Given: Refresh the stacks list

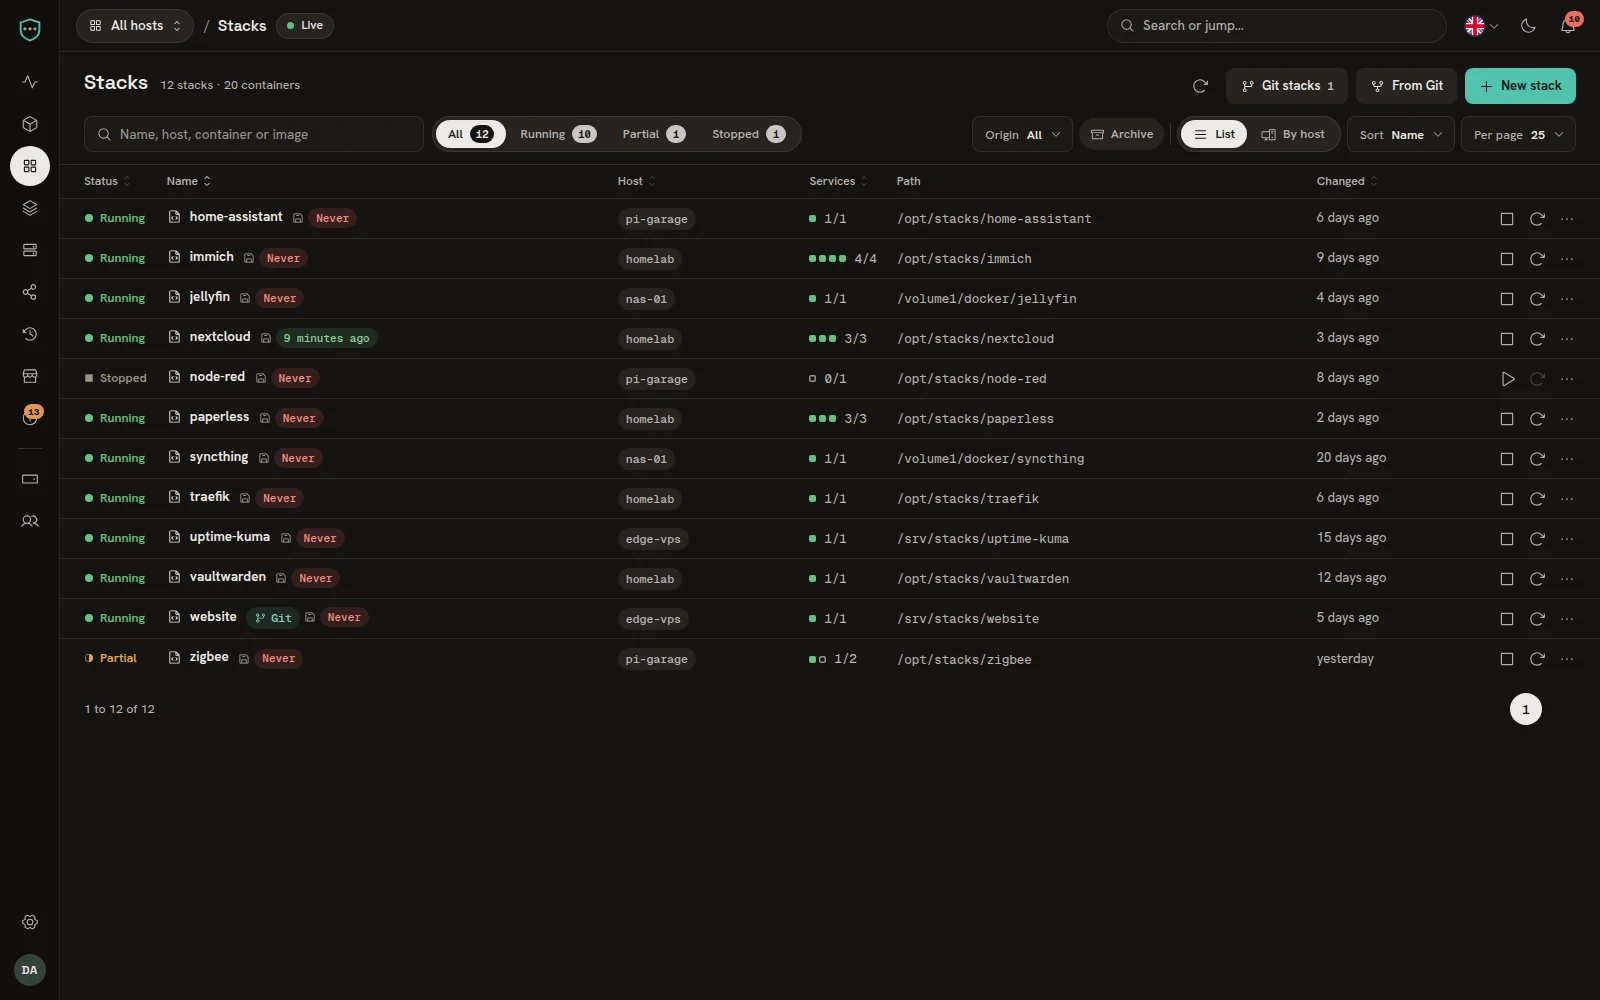Looking at the screenshot, I should click(x=1200, y=86).
